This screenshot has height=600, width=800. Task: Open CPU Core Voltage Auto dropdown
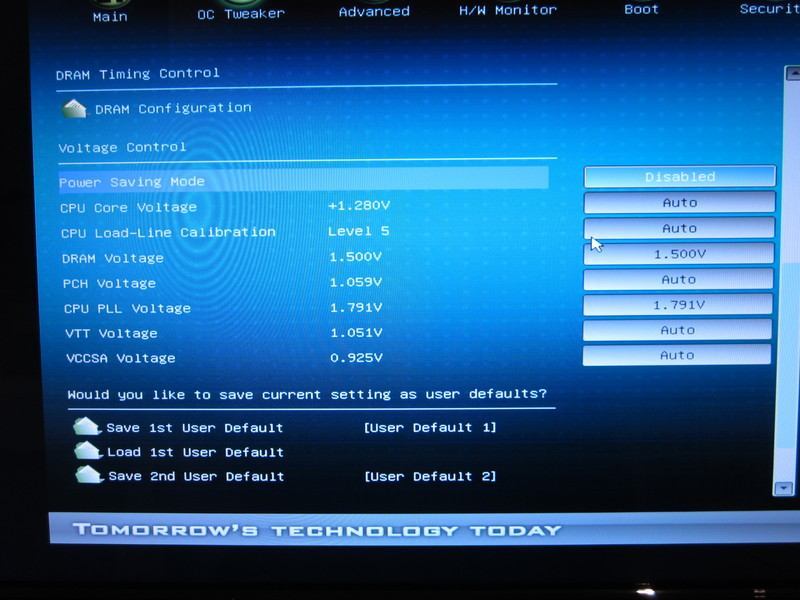pos(680,202)
